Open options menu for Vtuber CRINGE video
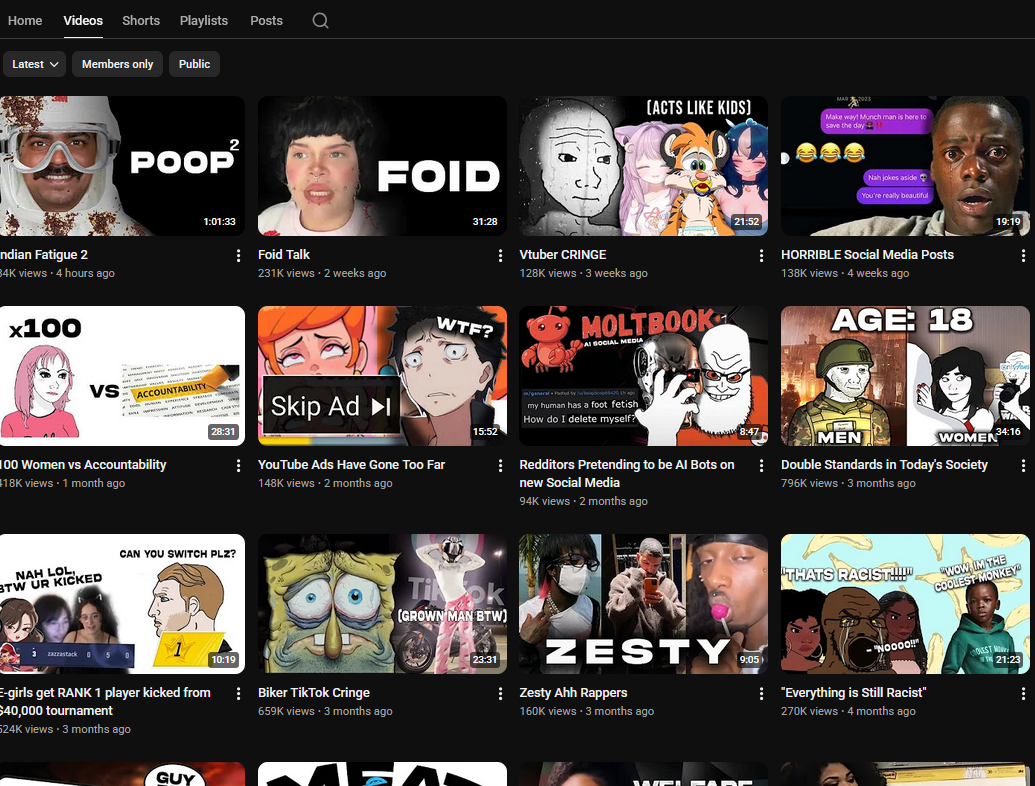This screenshot has width=1035, height=786. pyautogui.click(x=761, y=255)
